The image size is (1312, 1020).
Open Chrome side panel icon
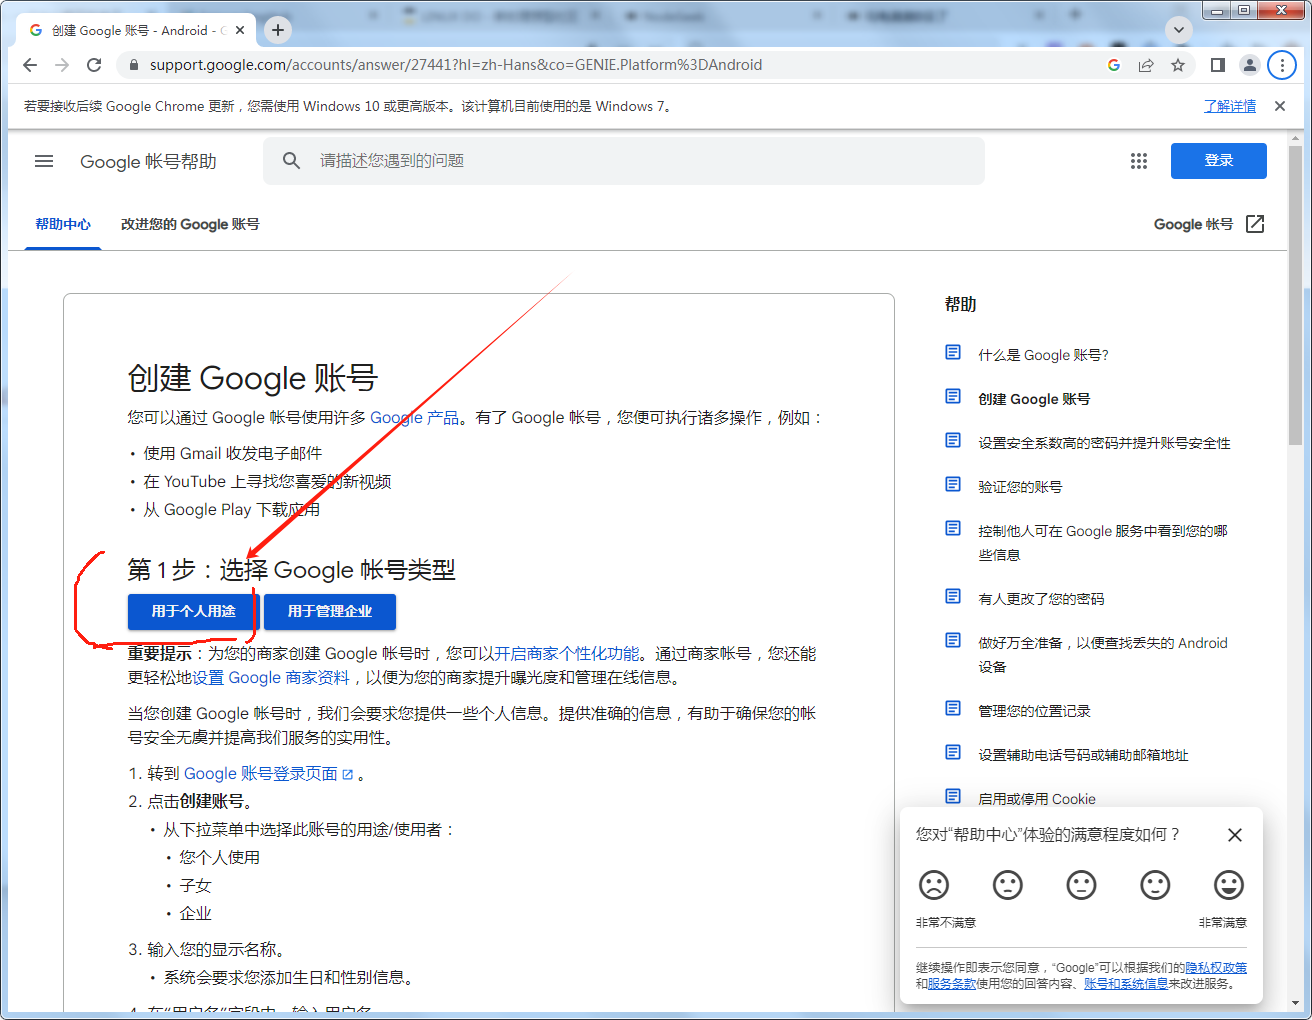click(1217, 65)
